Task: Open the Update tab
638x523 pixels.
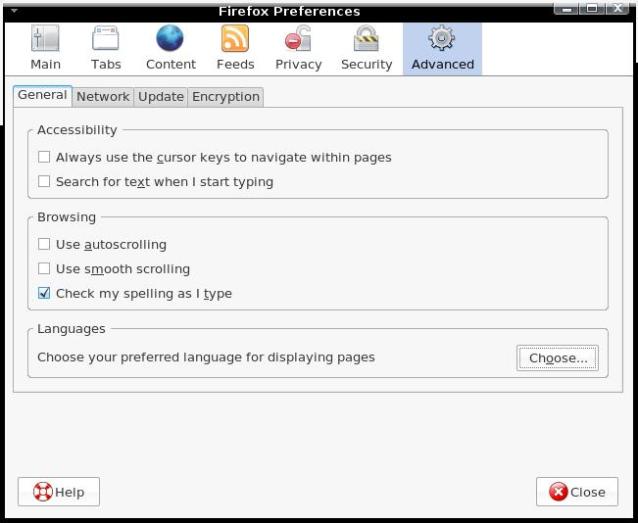Action: pos(160,97)
